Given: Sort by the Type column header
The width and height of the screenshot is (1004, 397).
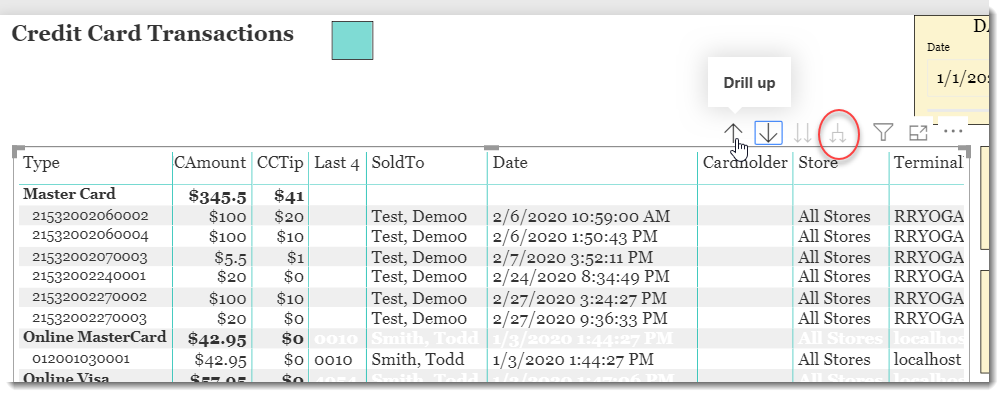Looking at the screenshot, I should 42,163.
